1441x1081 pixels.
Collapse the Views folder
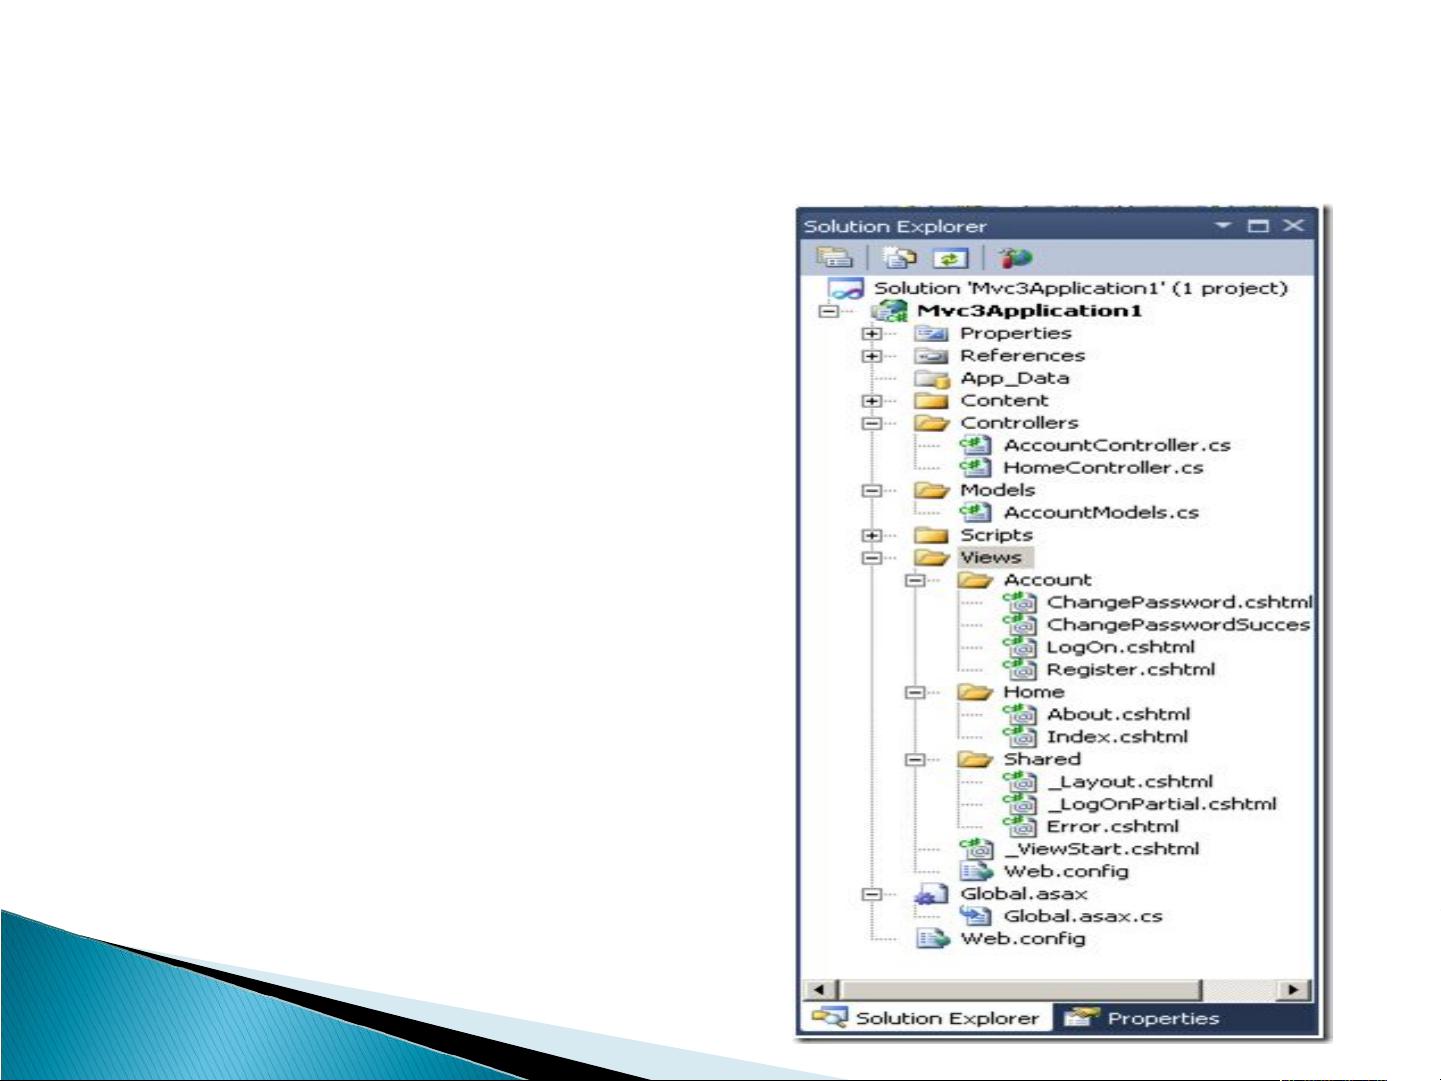tap(872, 558)
